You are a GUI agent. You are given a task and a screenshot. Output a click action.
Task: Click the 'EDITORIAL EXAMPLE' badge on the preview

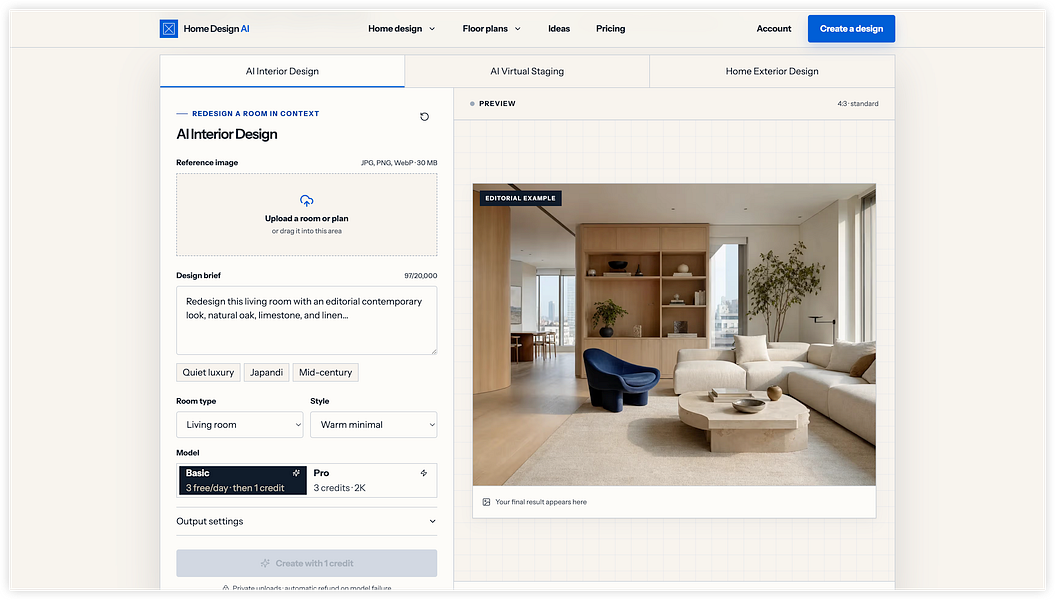pos(521,198)
